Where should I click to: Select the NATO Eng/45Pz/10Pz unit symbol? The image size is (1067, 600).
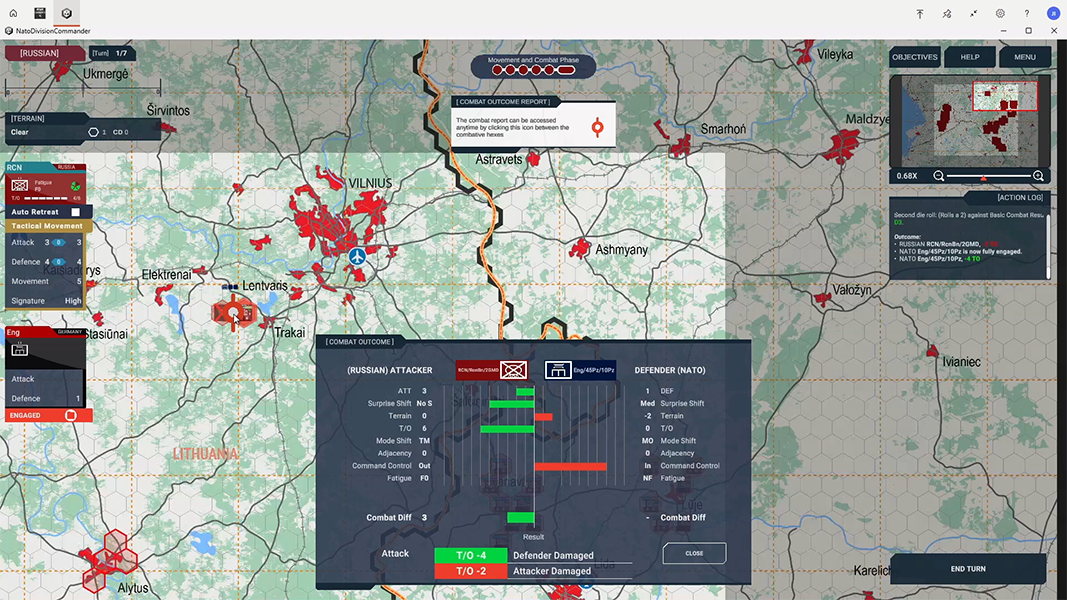[558, 370]
